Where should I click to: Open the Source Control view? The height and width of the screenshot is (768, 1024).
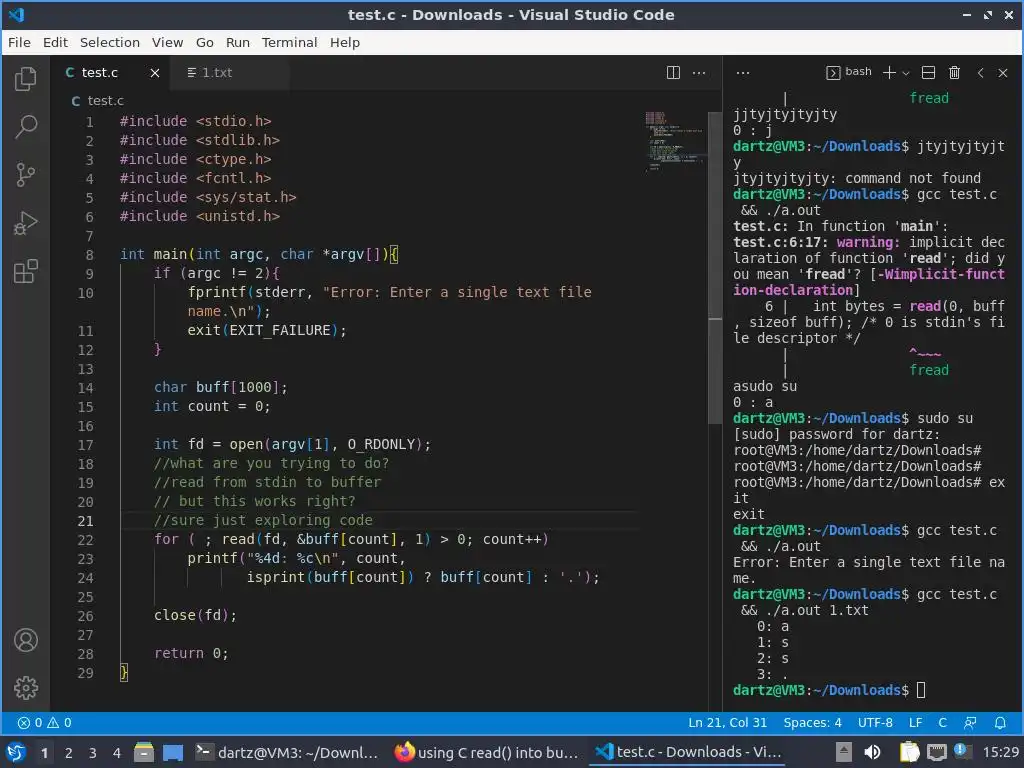(25, 175)
